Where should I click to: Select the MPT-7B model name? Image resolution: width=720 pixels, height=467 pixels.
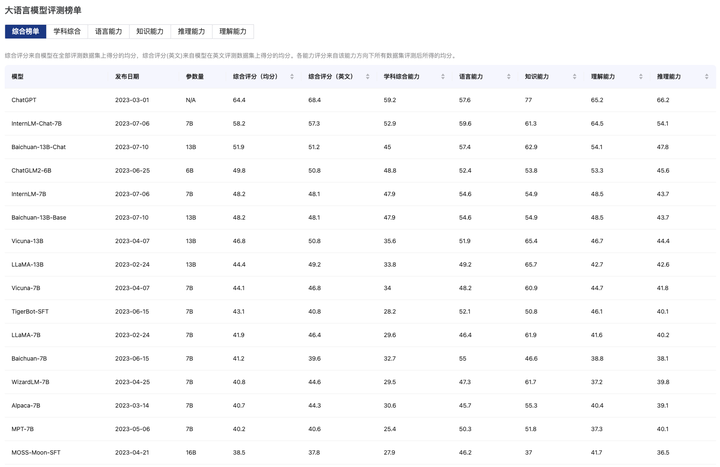coord(22,429)
